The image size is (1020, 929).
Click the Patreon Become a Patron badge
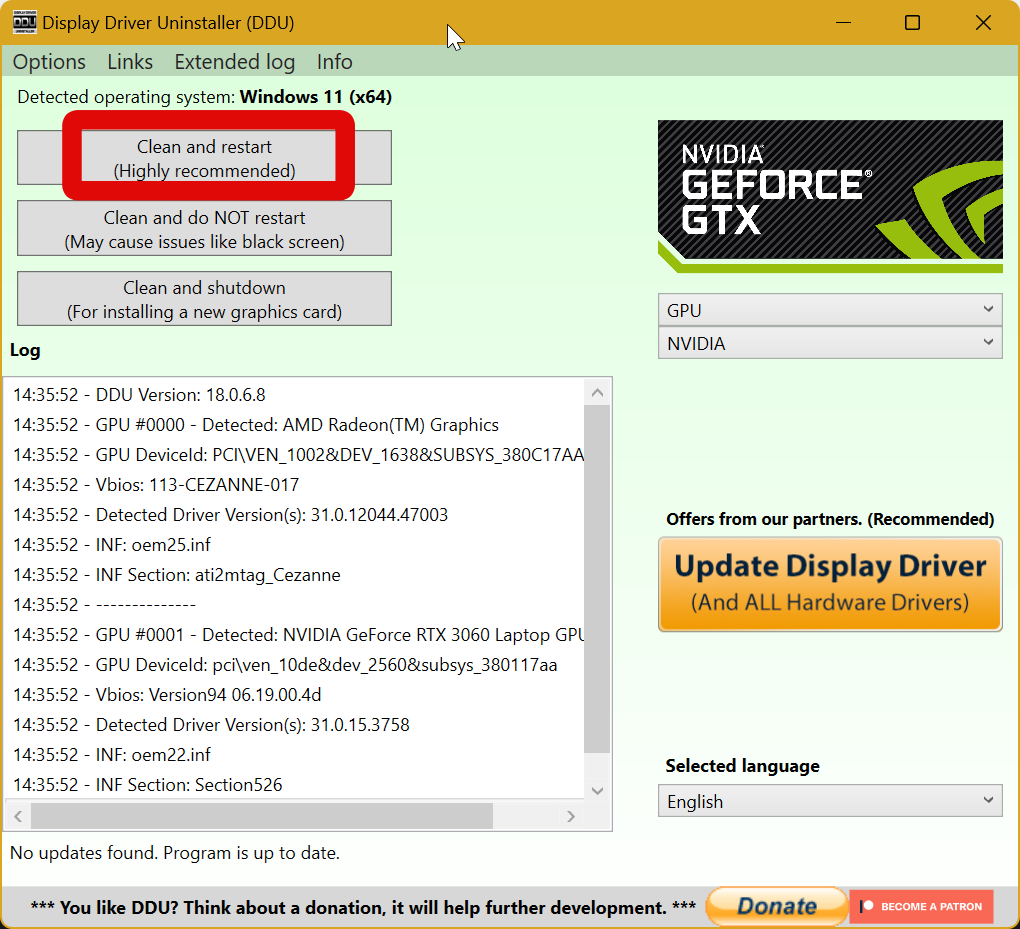(920, 906)
